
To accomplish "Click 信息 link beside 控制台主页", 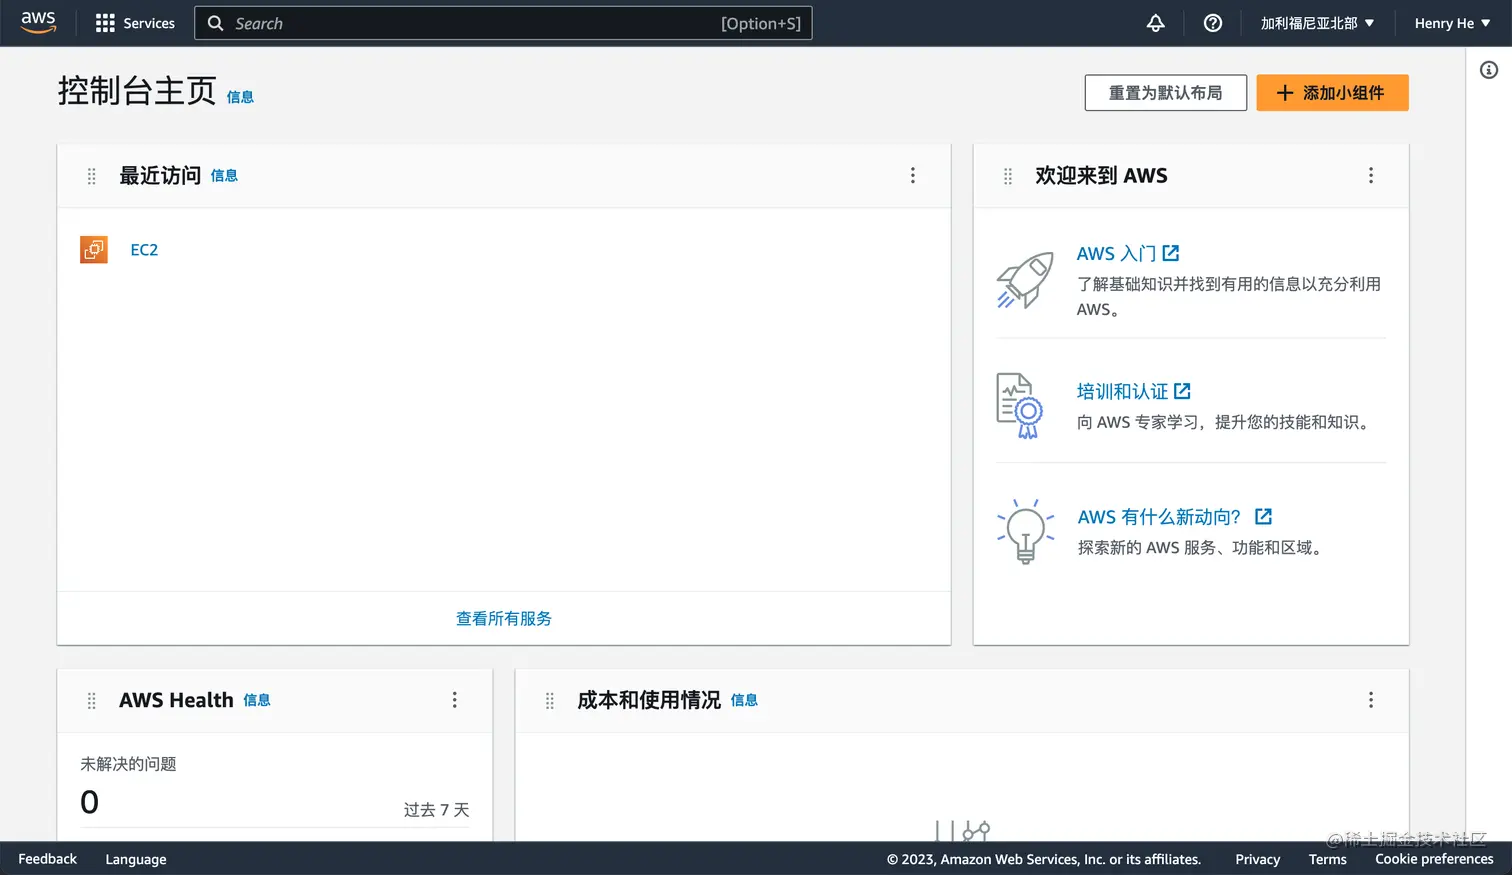I will coord(240,97).
